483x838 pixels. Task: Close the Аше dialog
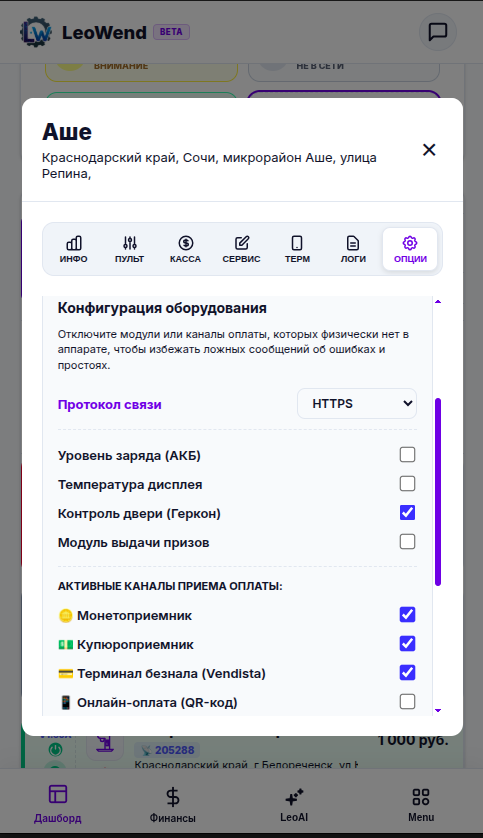(x=429, y=150)
